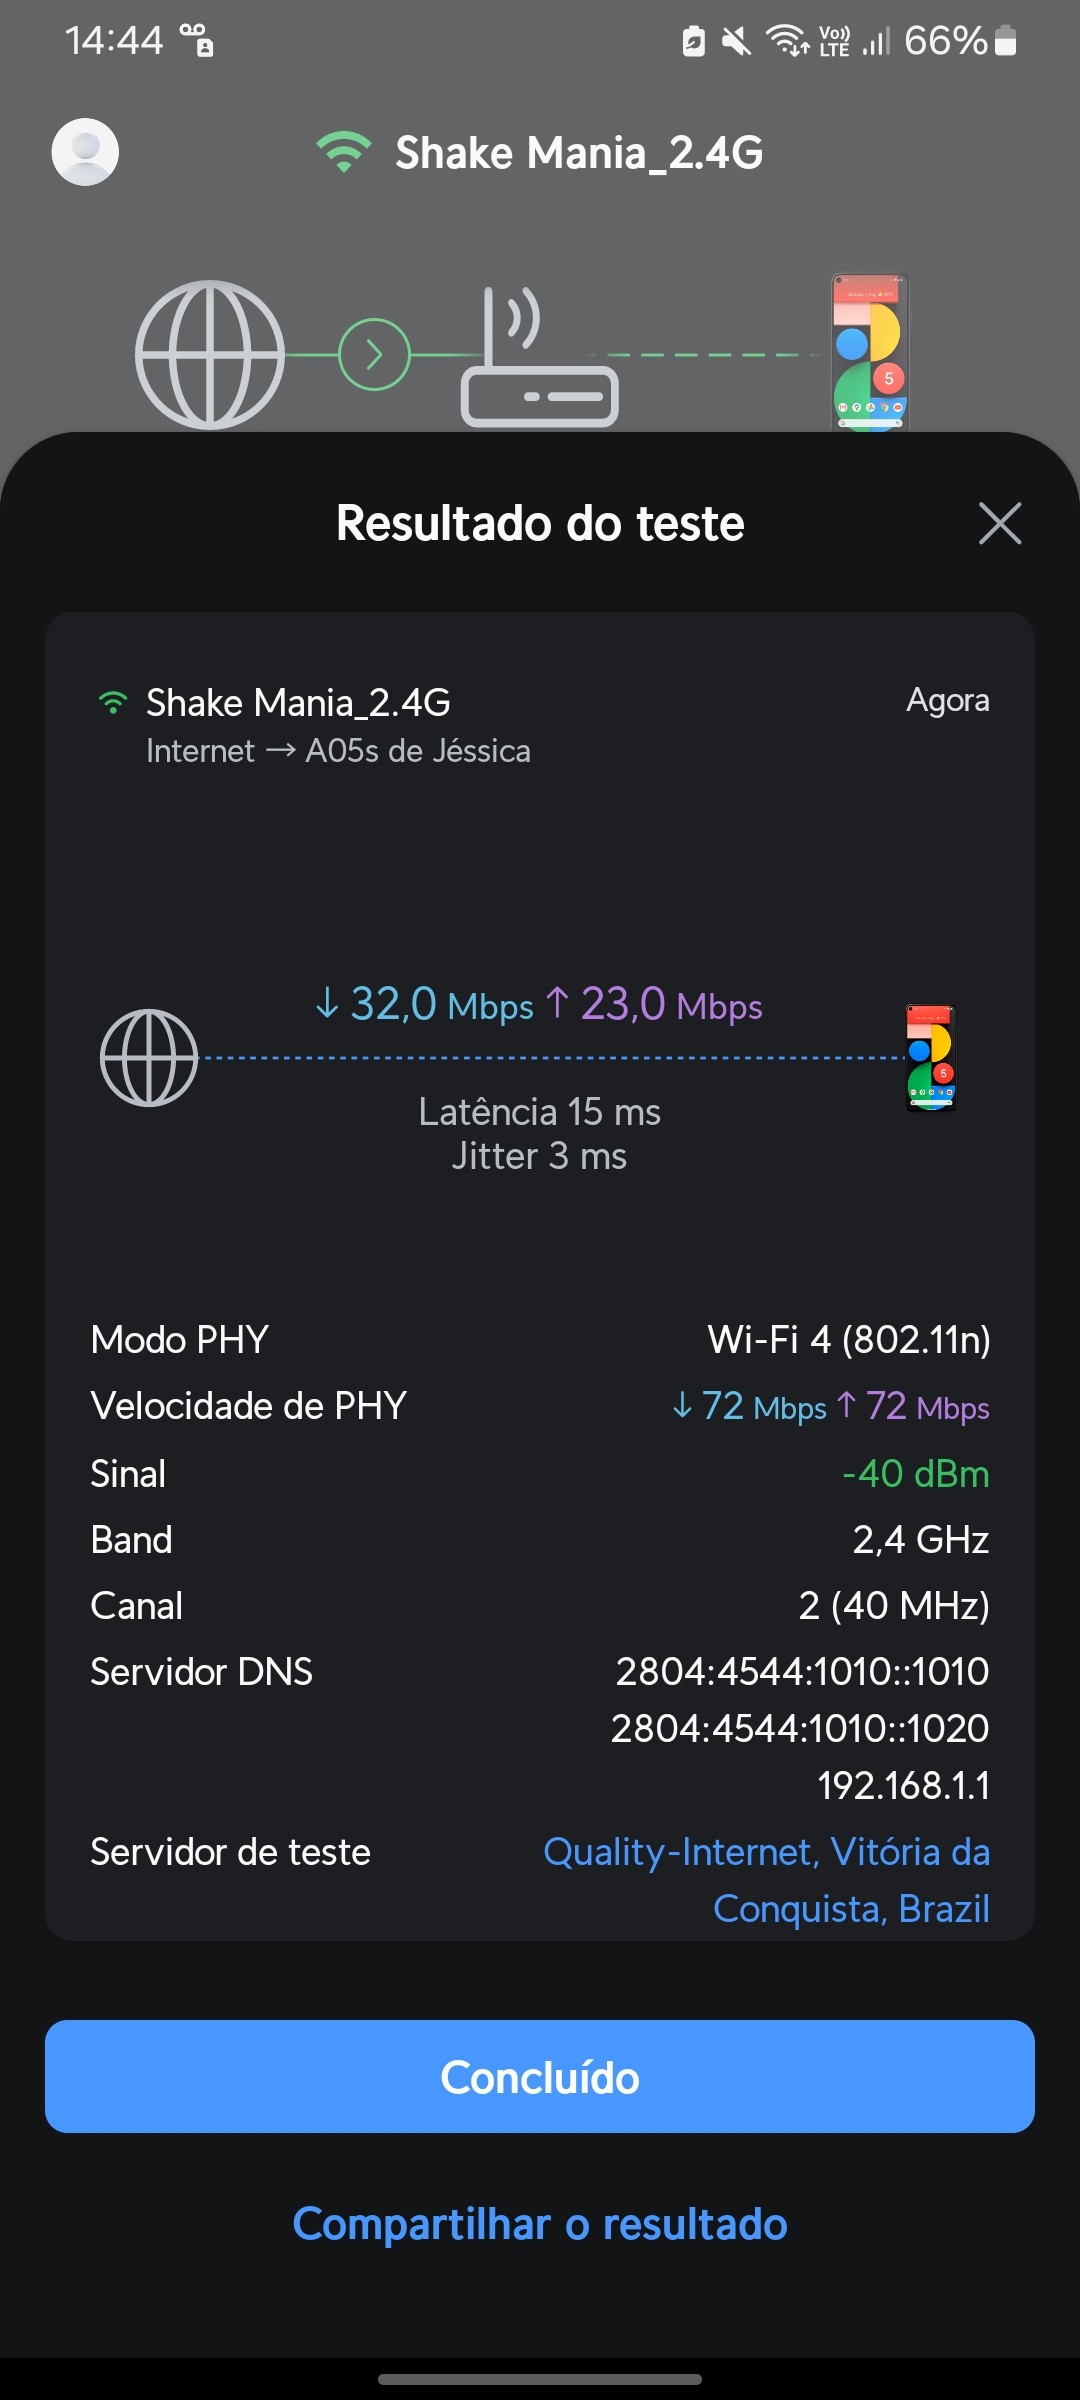Viewport: 1080px width, 2400px height.
Task: Tap the green Wi-Fi icon in header
Action: coord(344,152)
